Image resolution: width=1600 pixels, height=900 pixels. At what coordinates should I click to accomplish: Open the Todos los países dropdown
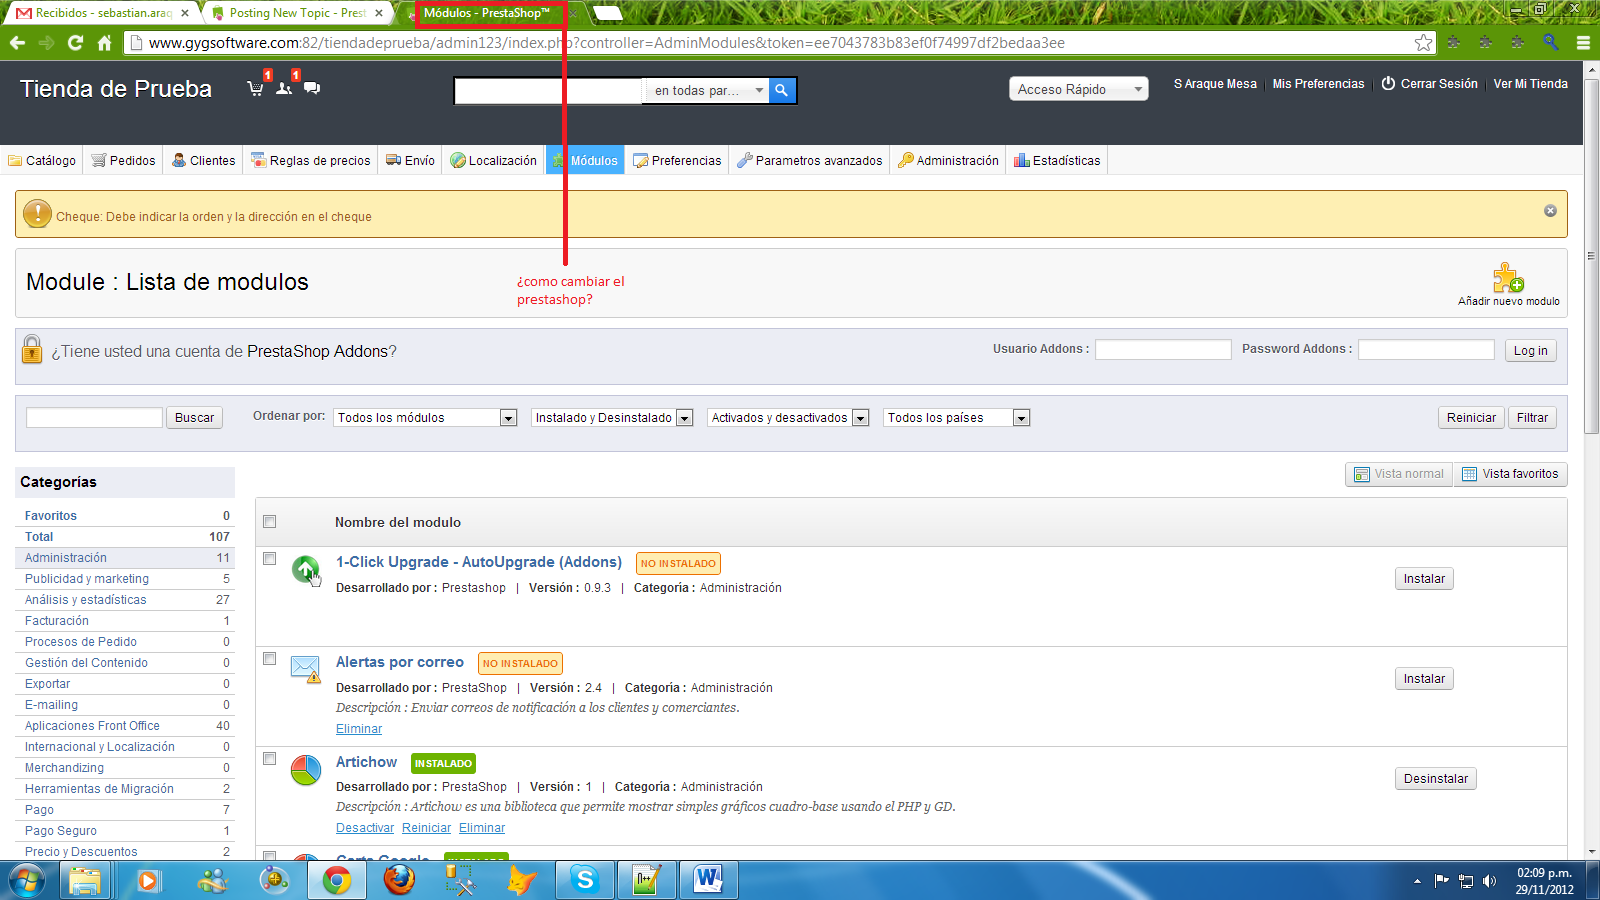click(x=957, y=418)
